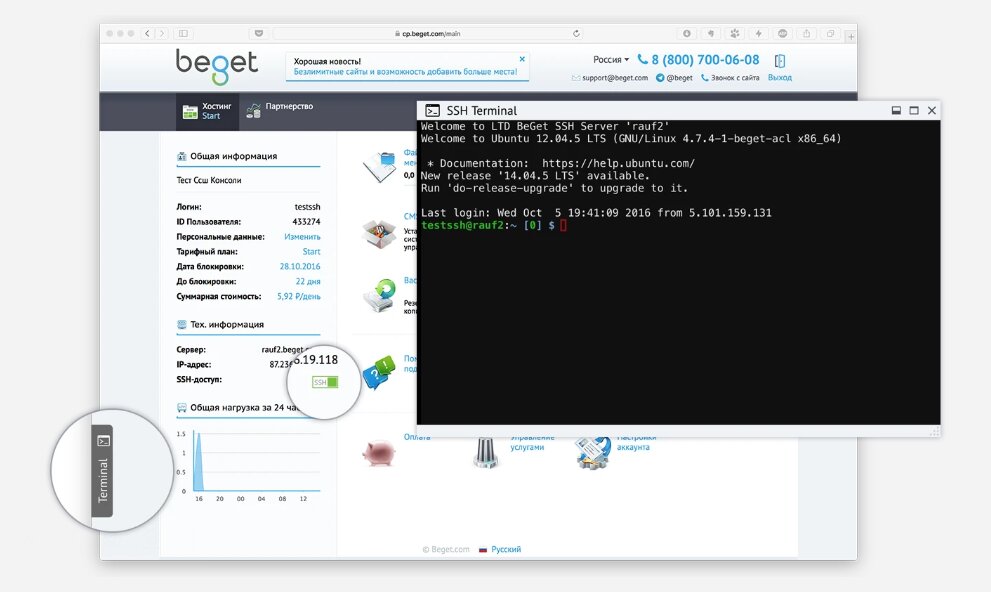
Task: Maximize the SSH Terminal window
Action: [914, 111]
